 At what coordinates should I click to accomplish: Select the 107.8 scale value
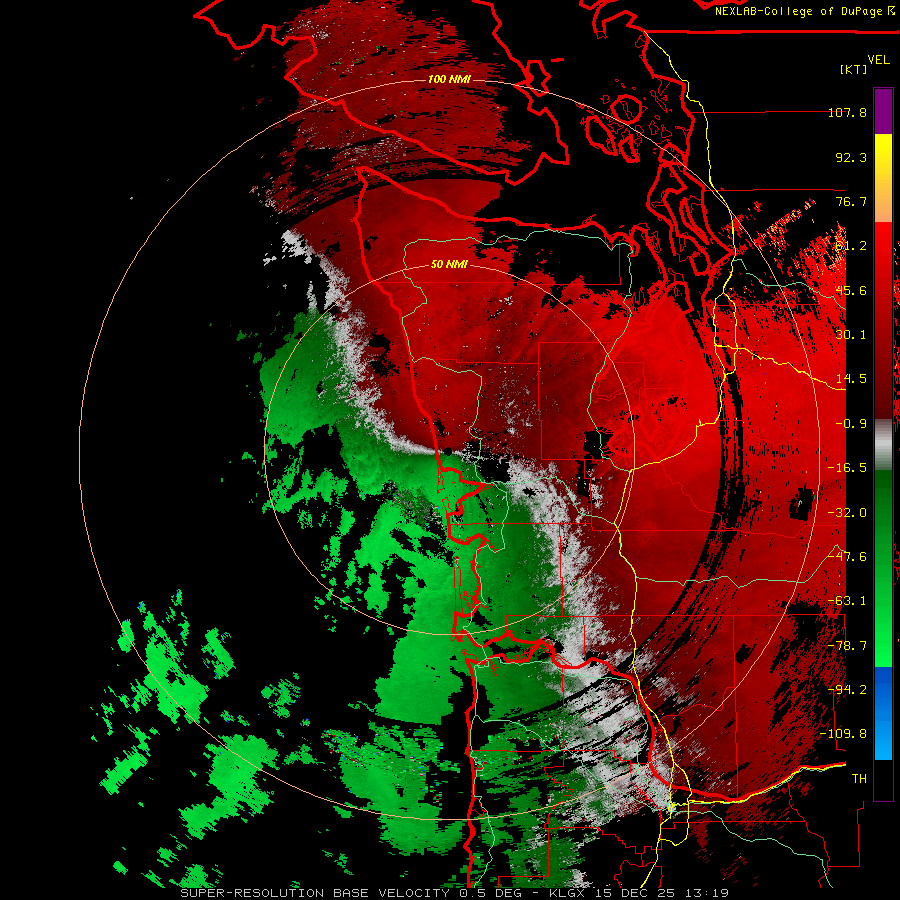[x=847, y=112]
